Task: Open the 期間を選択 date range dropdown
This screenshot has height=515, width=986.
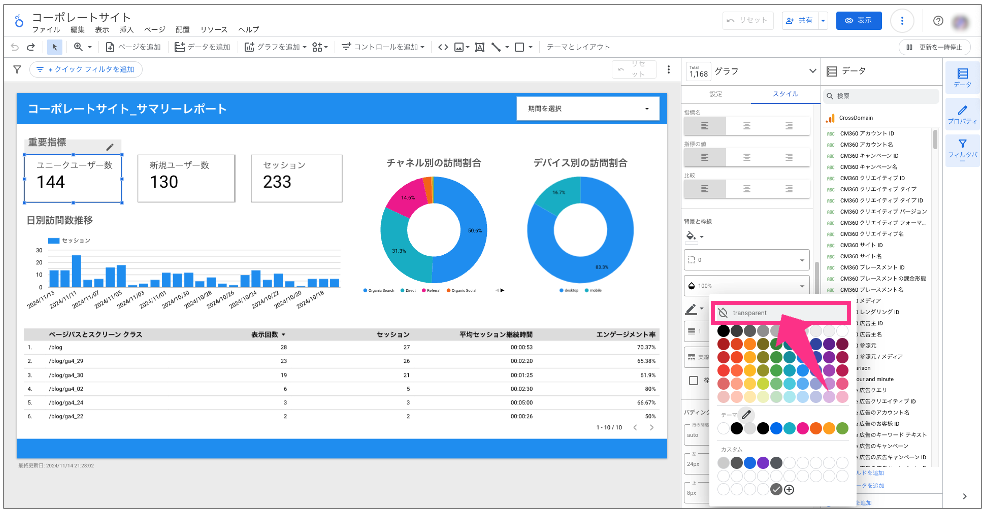Action: [588, 109]
